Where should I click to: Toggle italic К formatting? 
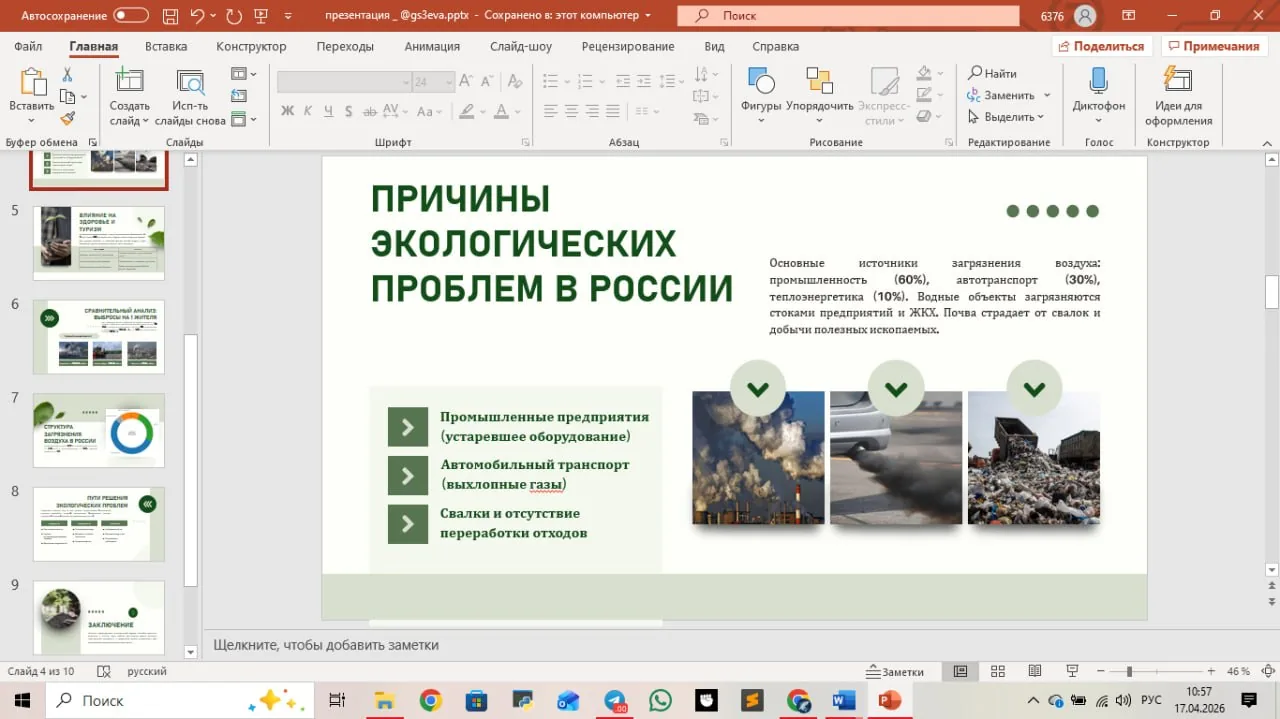[309, 111]
